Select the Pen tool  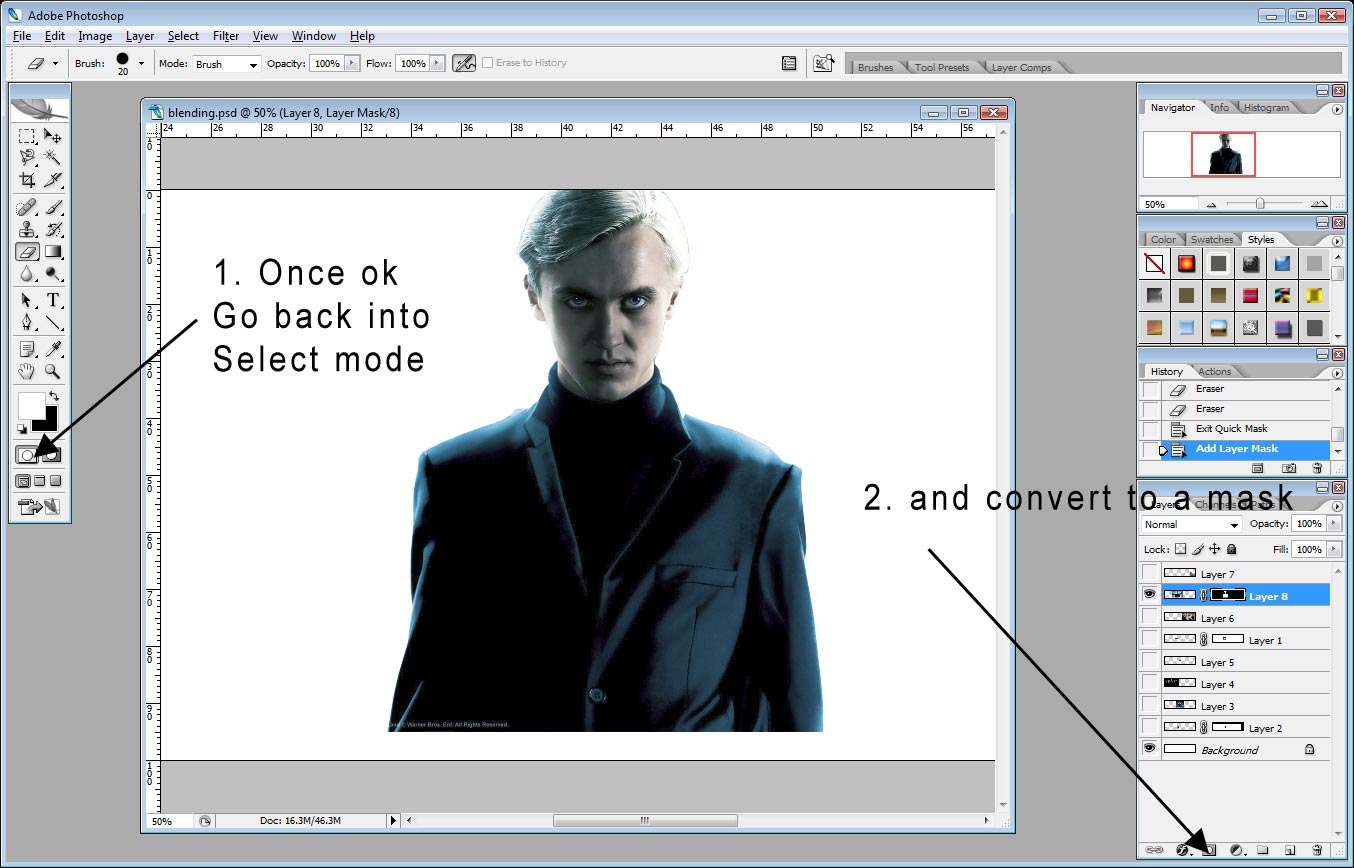click(27, 323)
